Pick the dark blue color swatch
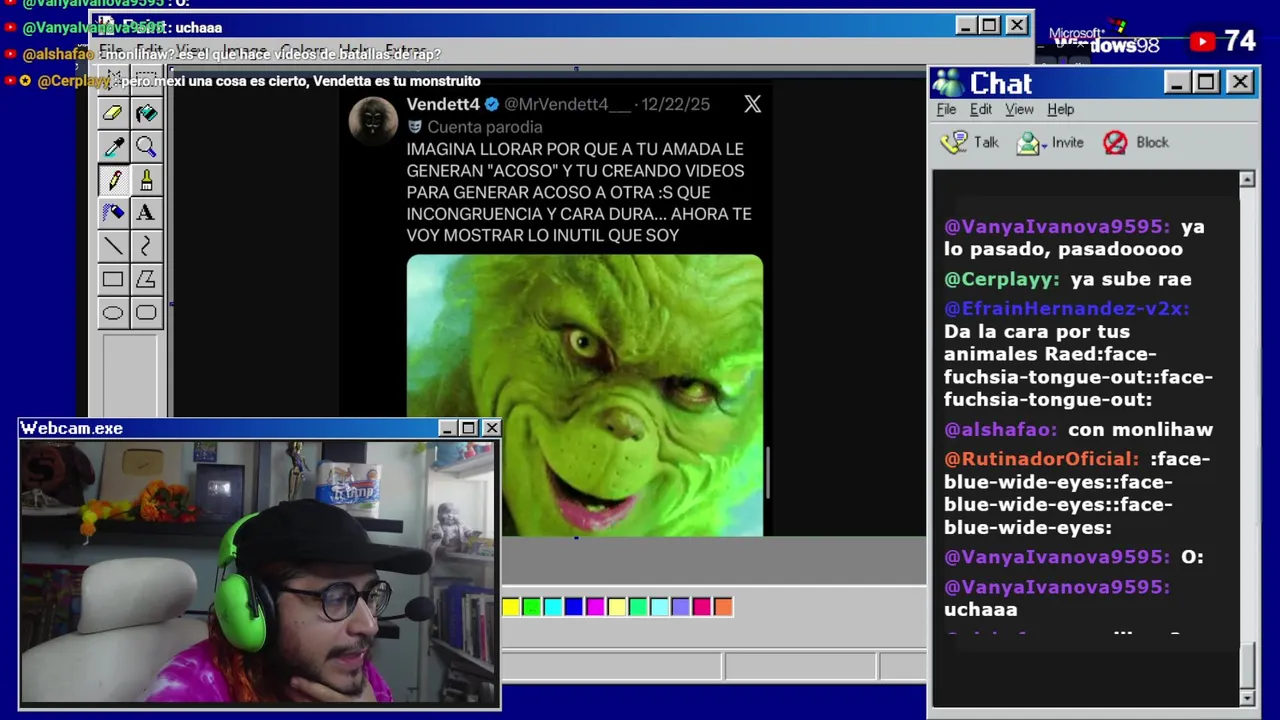The height and width of the screenshot is (720, 1280). point(574,606)
